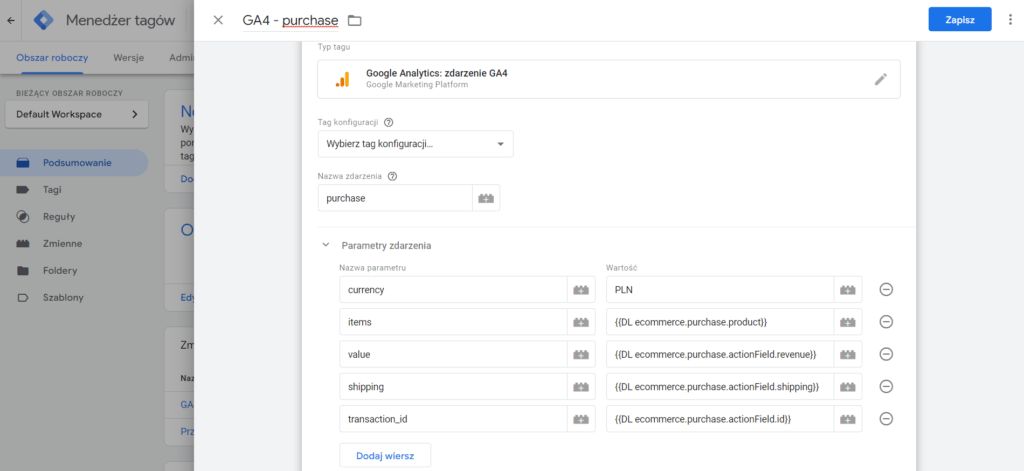Click the items parameter name field
This screenshot has height=471, width=1024.
[x=453, y=322]
